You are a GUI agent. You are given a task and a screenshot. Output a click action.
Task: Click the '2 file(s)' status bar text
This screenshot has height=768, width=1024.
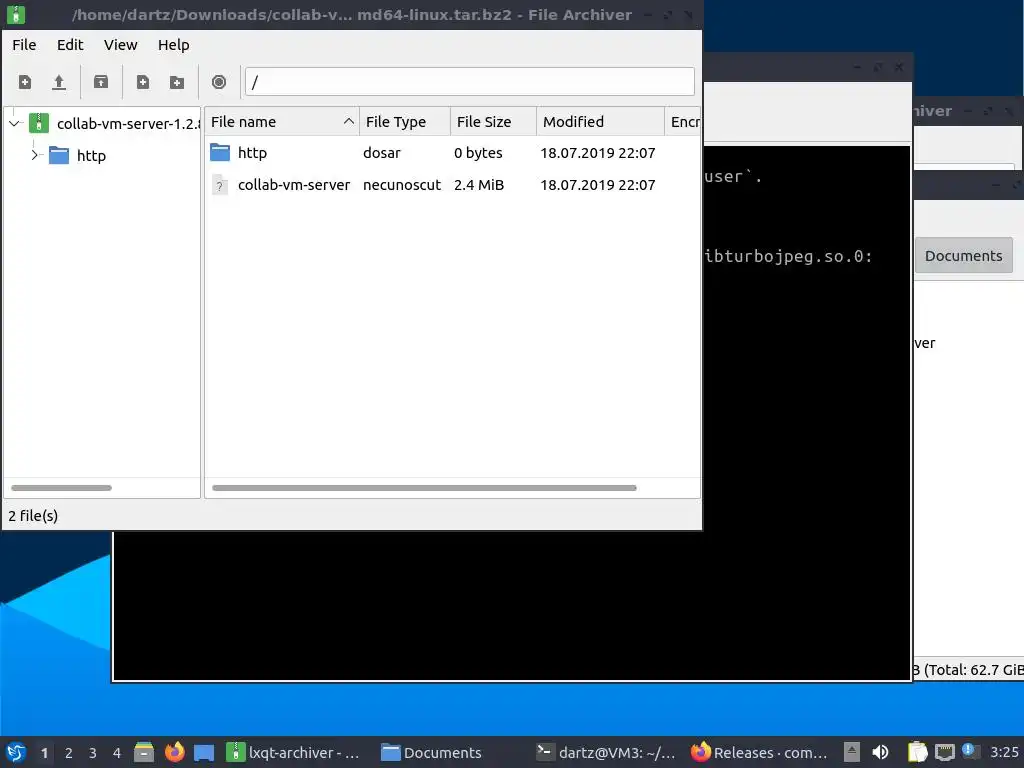tap(33, 516)
